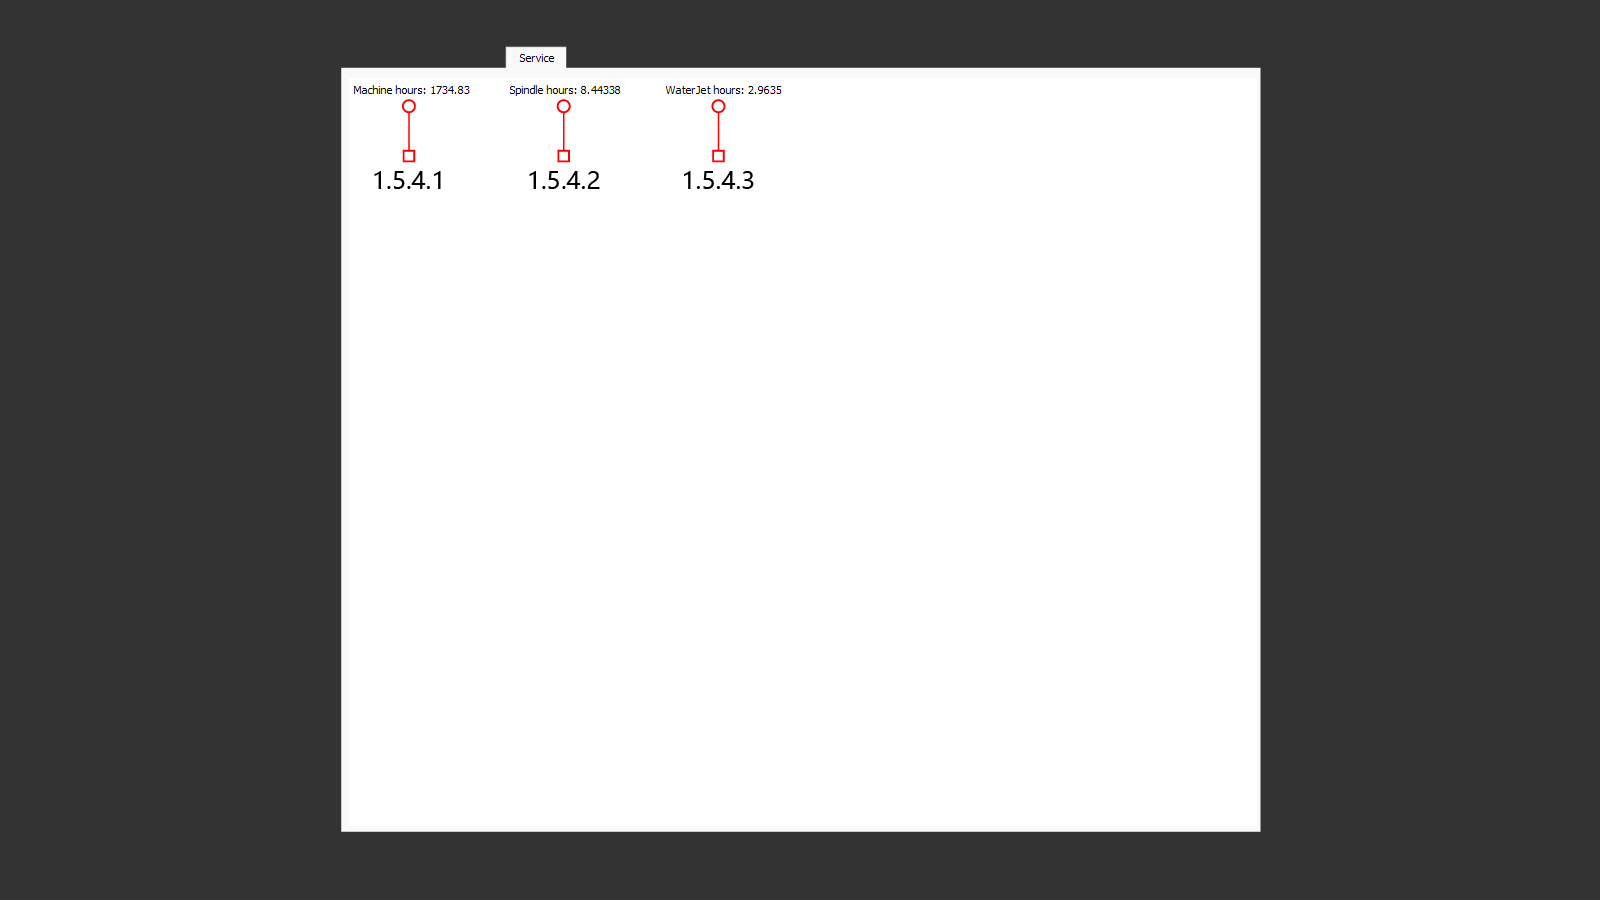Click the red square above 1.5.4.2
The width and height of the screenshot is (1600, 900).
click(564, 156)
